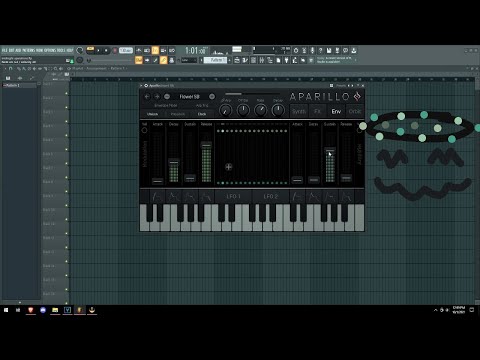
Task: Click the Unison button
Action: [x=152, y=114]
